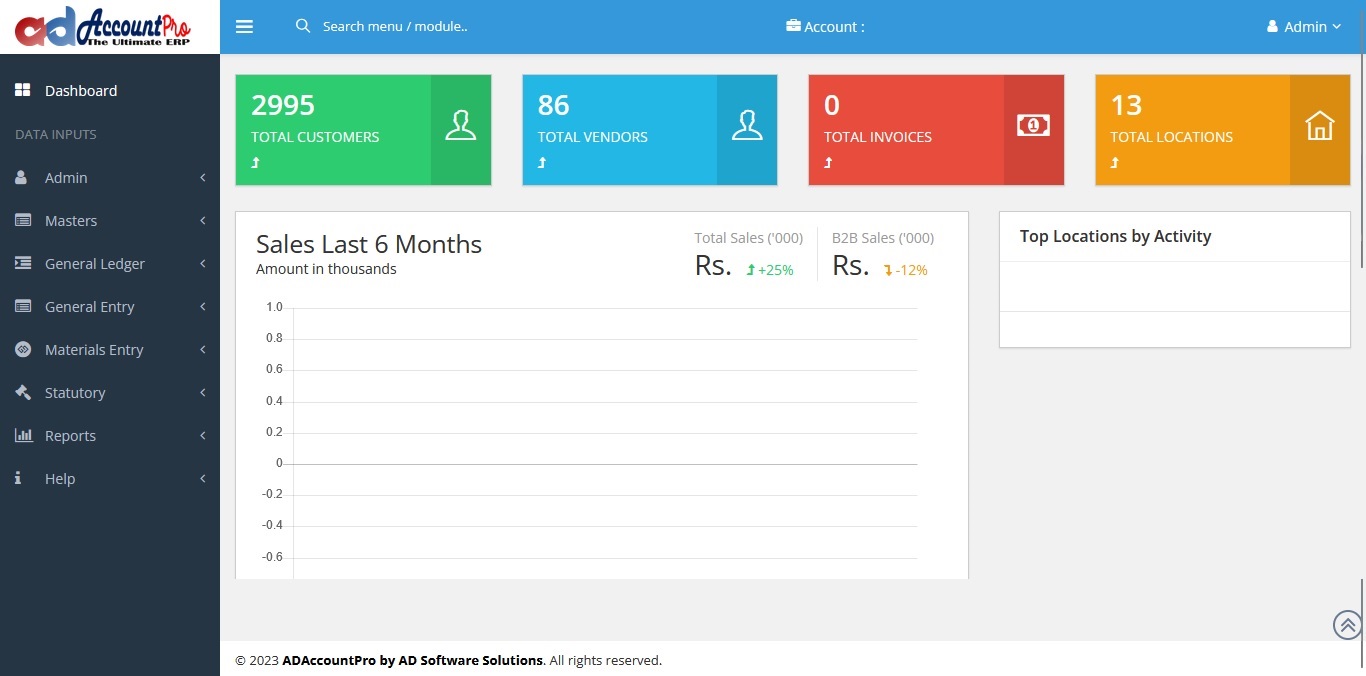Click the scroll-to-top double chevron icon
This screenshot has height=676, width=1366.
click(1347, 625)
